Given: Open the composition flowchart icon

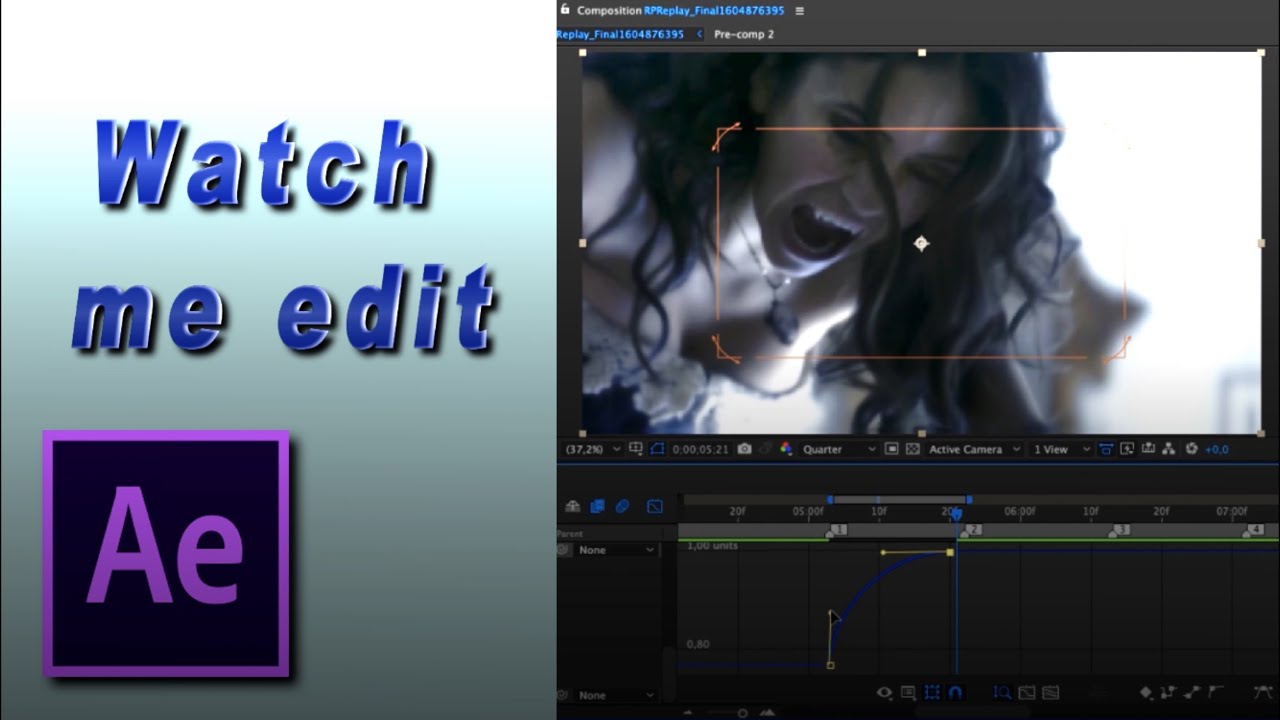Looking at the screenshot, I should (x=1168, y=449).
